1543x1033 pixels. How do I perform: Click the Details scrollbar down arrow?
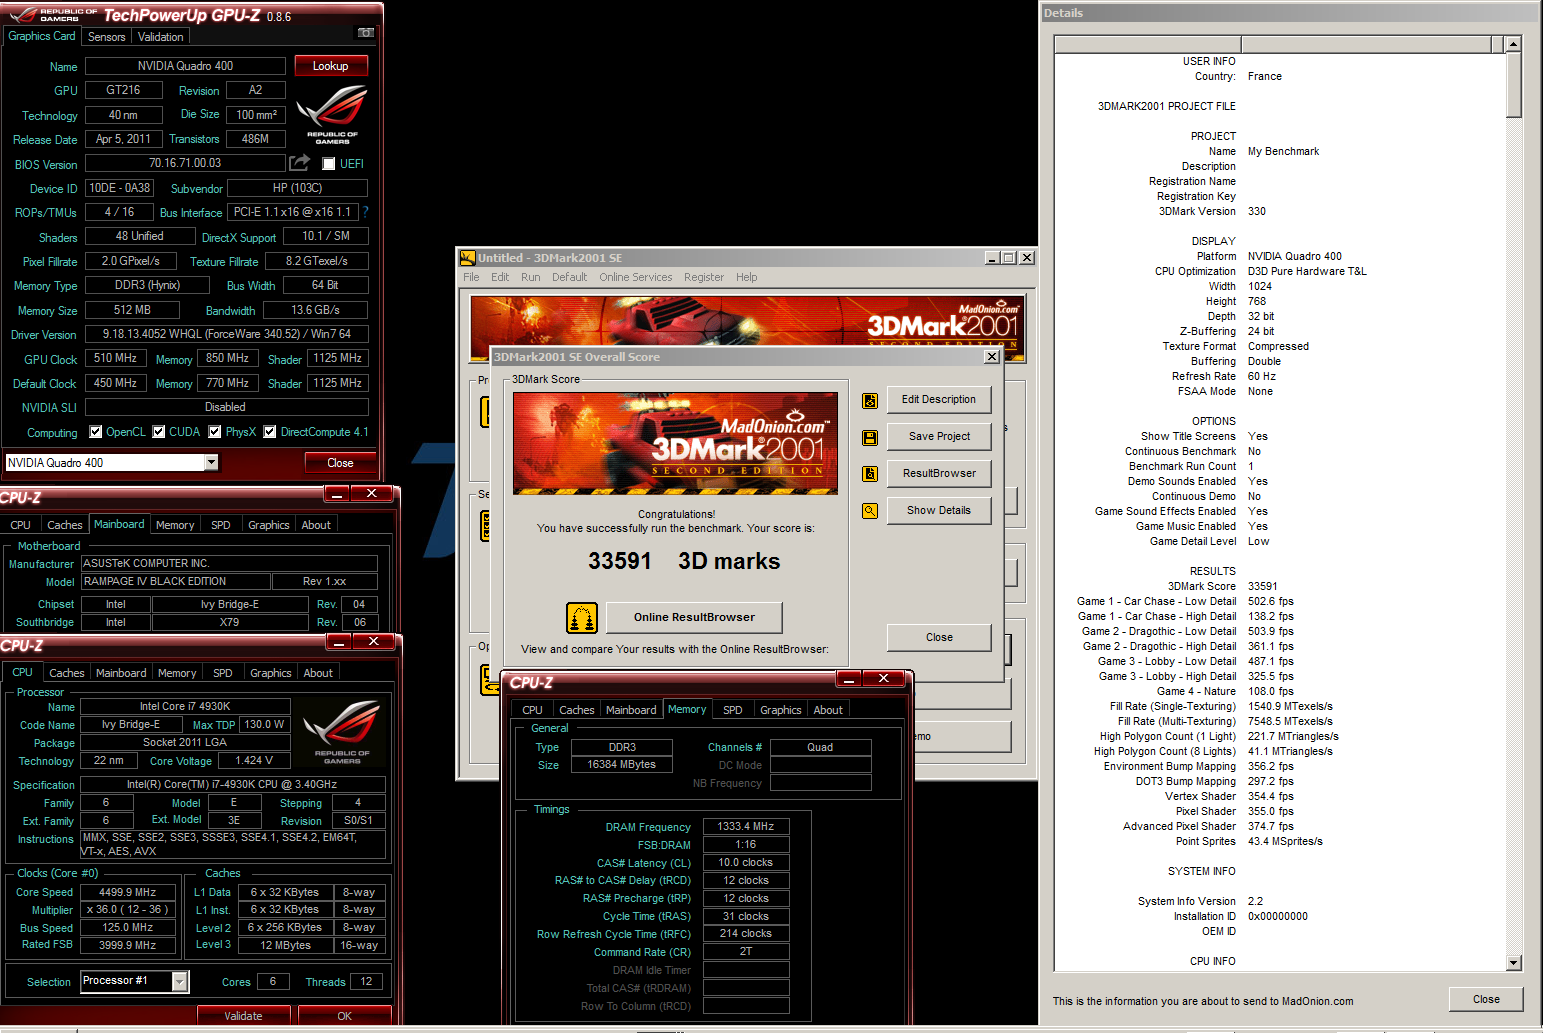click(1513, 963)
